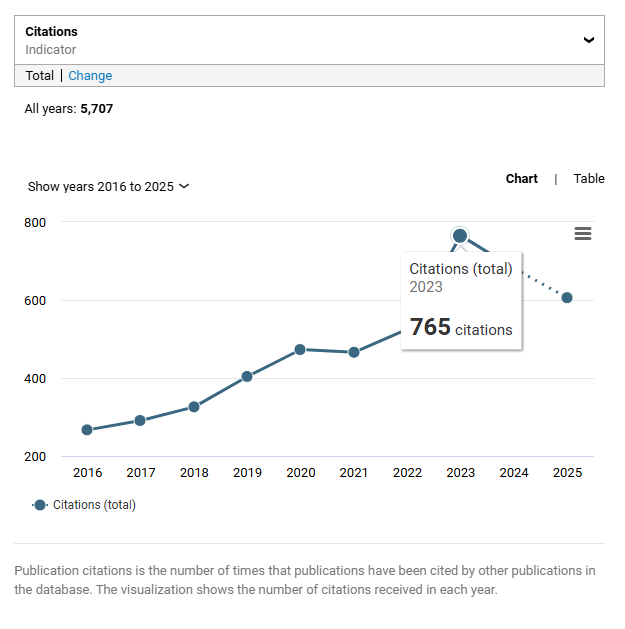Viewport: 625px width, 629px height.
Task: Select the 2018 data point marker
Action: coord(194,407)
